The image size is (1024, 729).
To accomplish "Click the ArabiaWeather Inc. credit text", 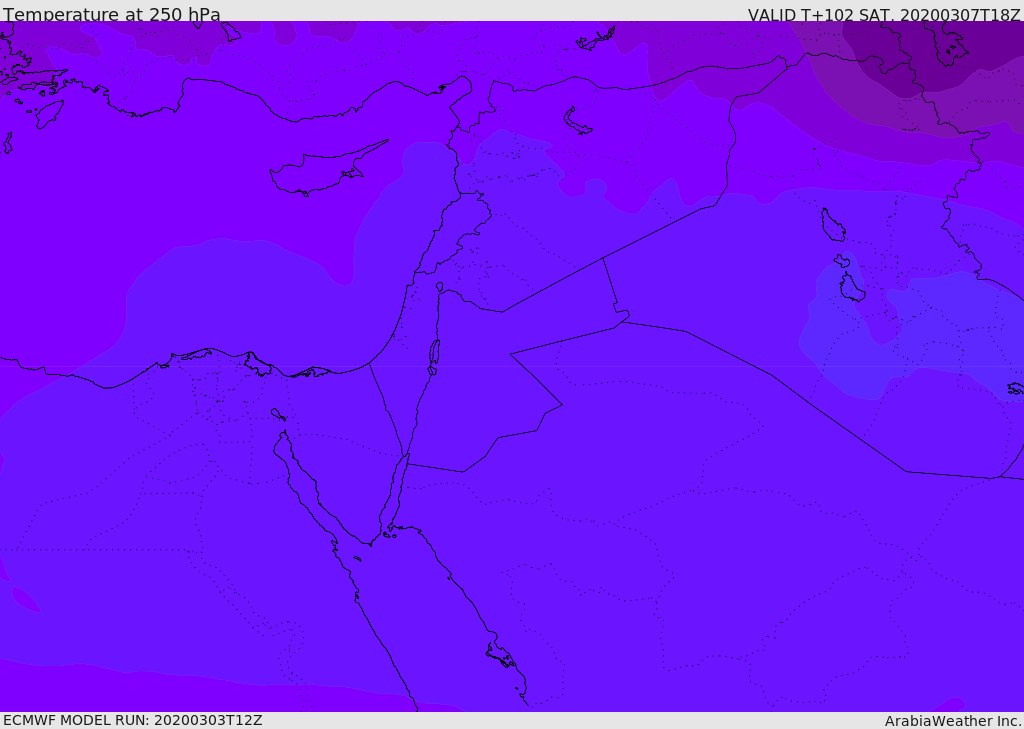I will 953,721.
